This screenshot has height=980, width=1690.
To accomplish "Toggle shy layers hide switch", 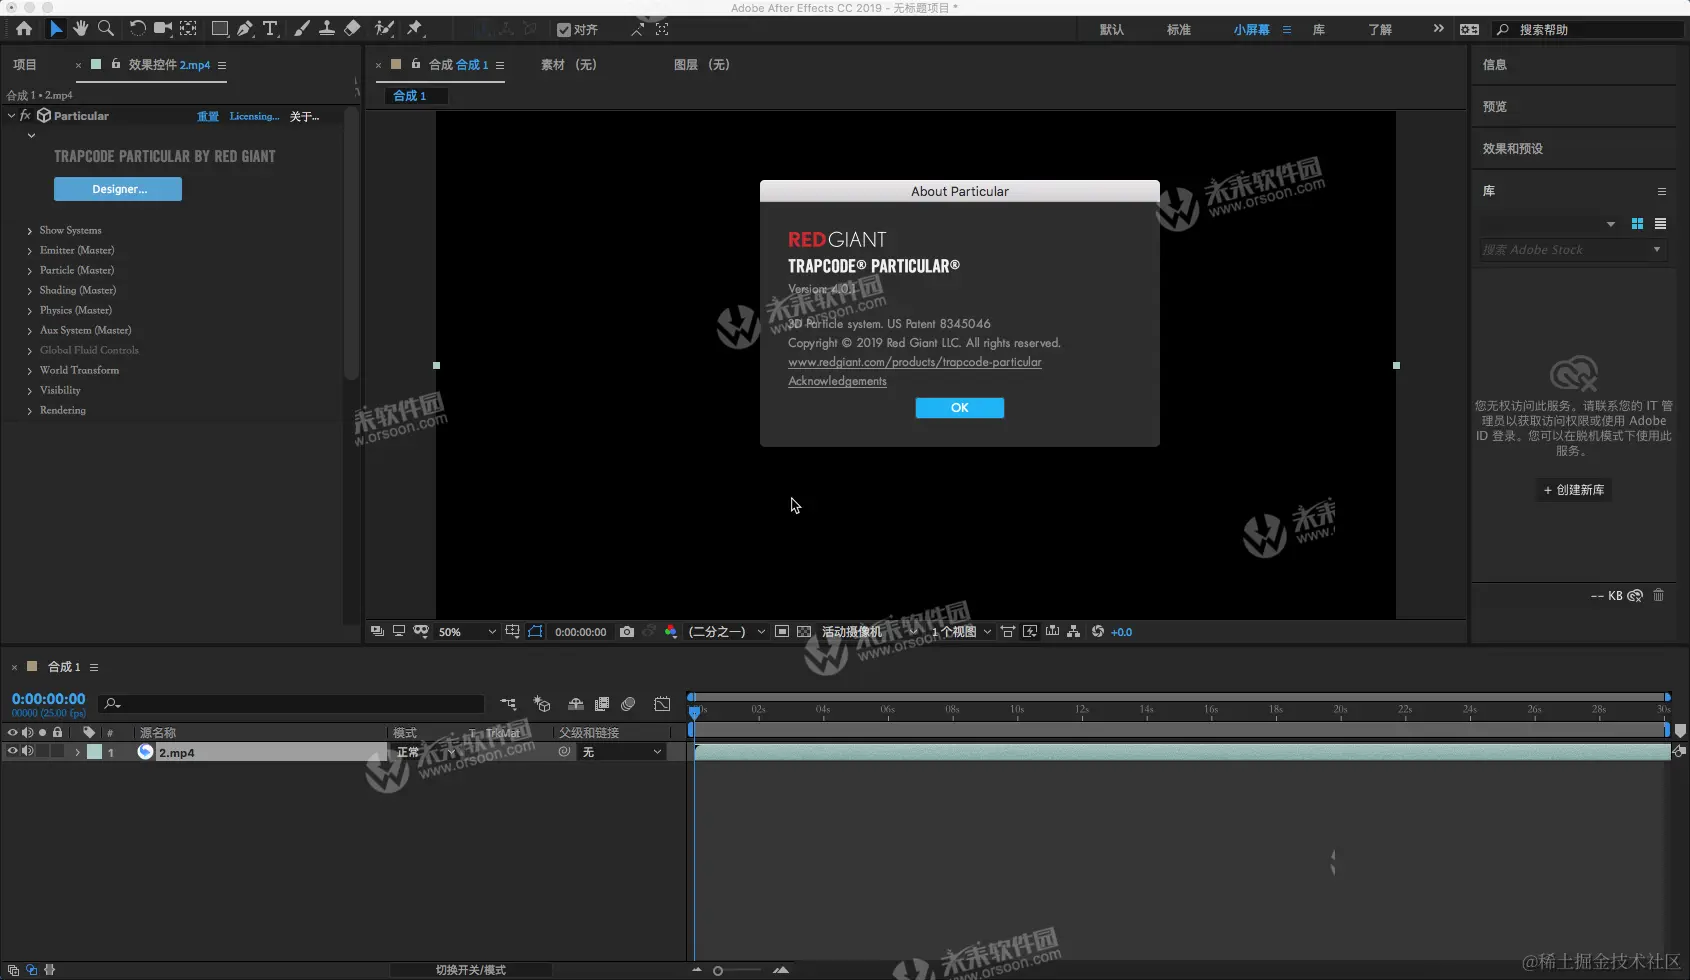I will [x=576, y=704].
